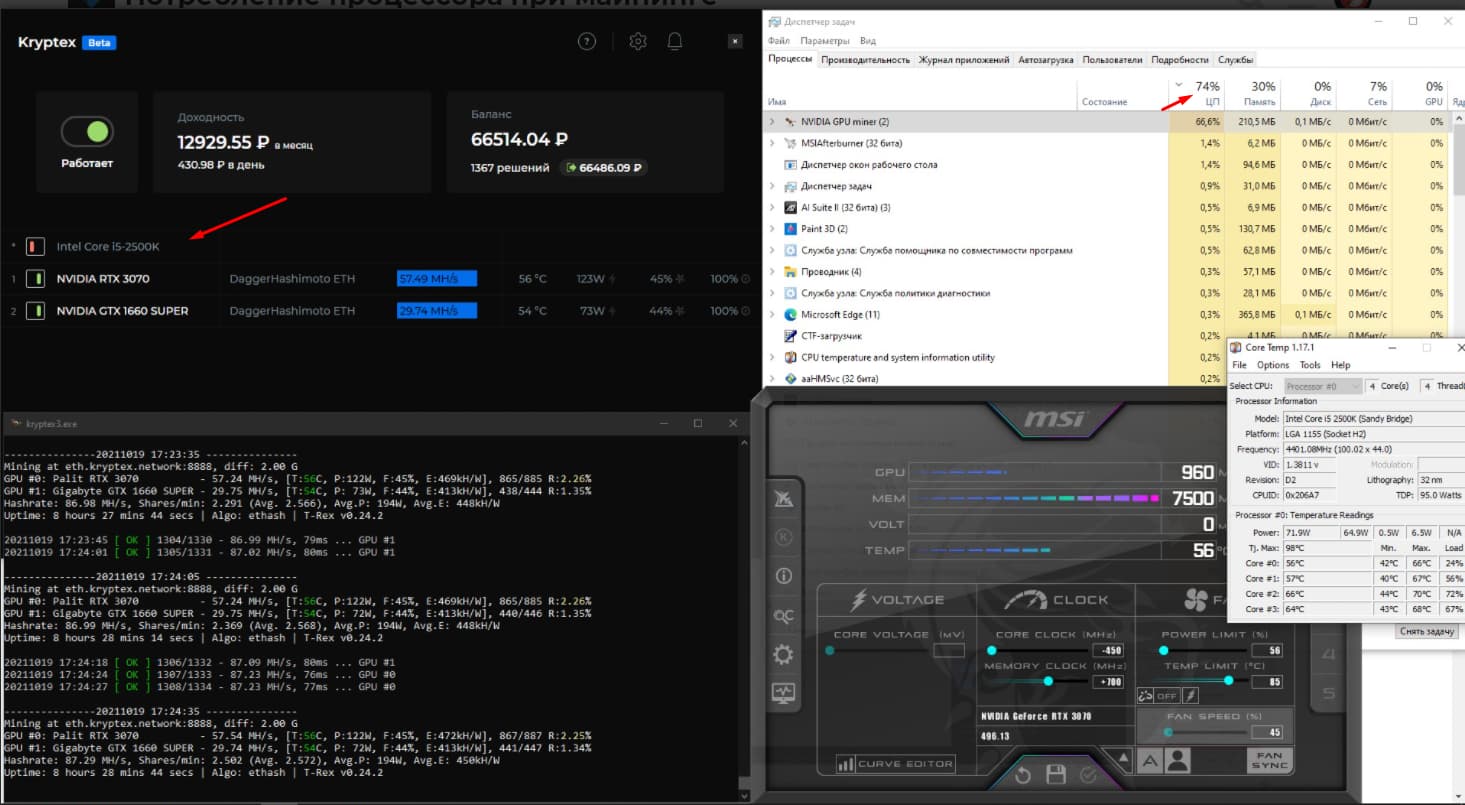This screenshot has width=1465, height=805.
Task: Open the Вид menu in Task Manager
Action: [x=868, y=41]
